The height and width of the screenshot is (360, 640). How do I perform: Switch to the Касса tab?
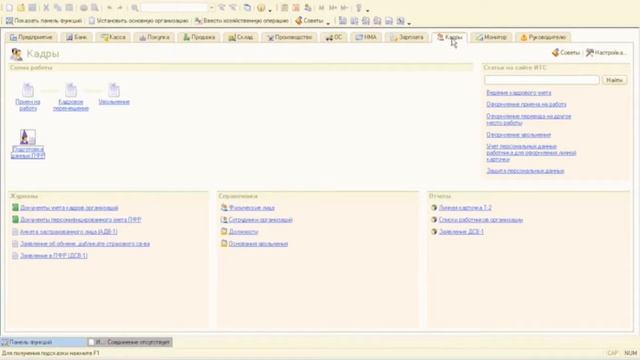tap(113, 37)
